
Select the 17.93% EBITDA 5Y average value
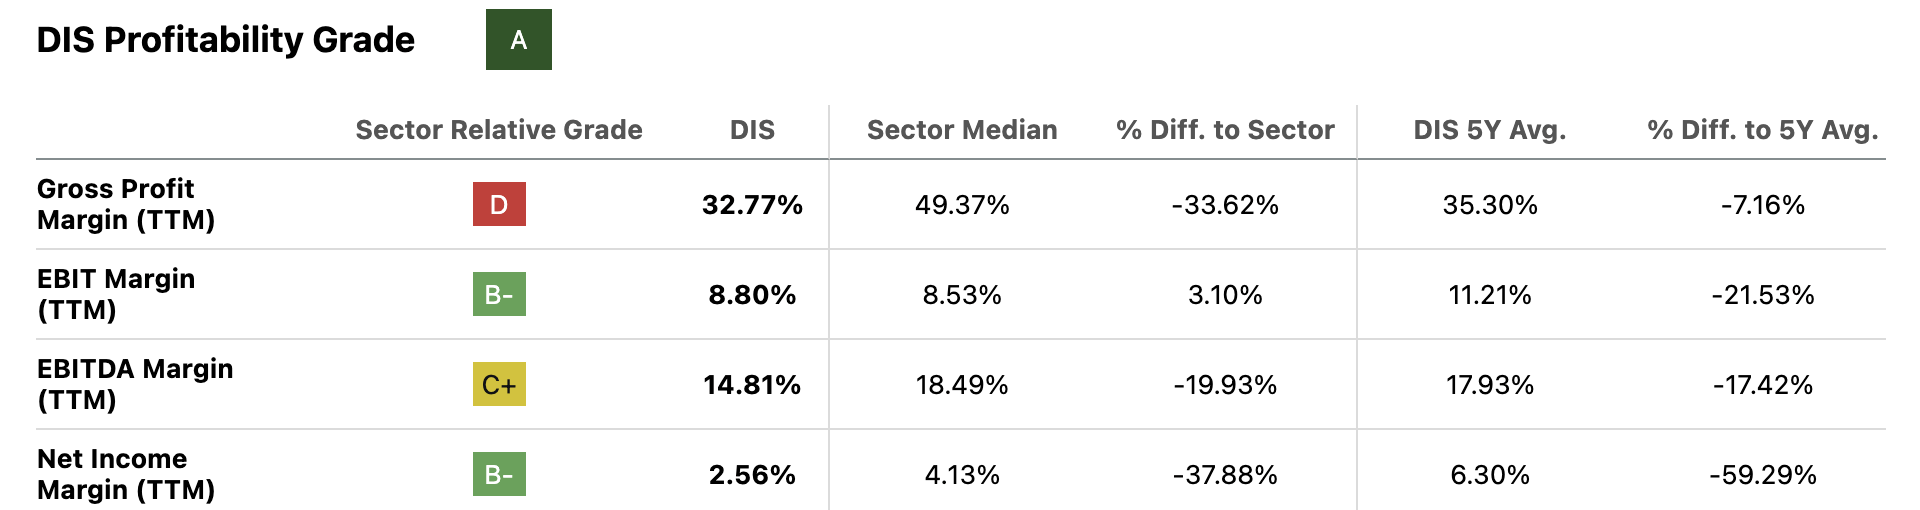click(1489, 385)
